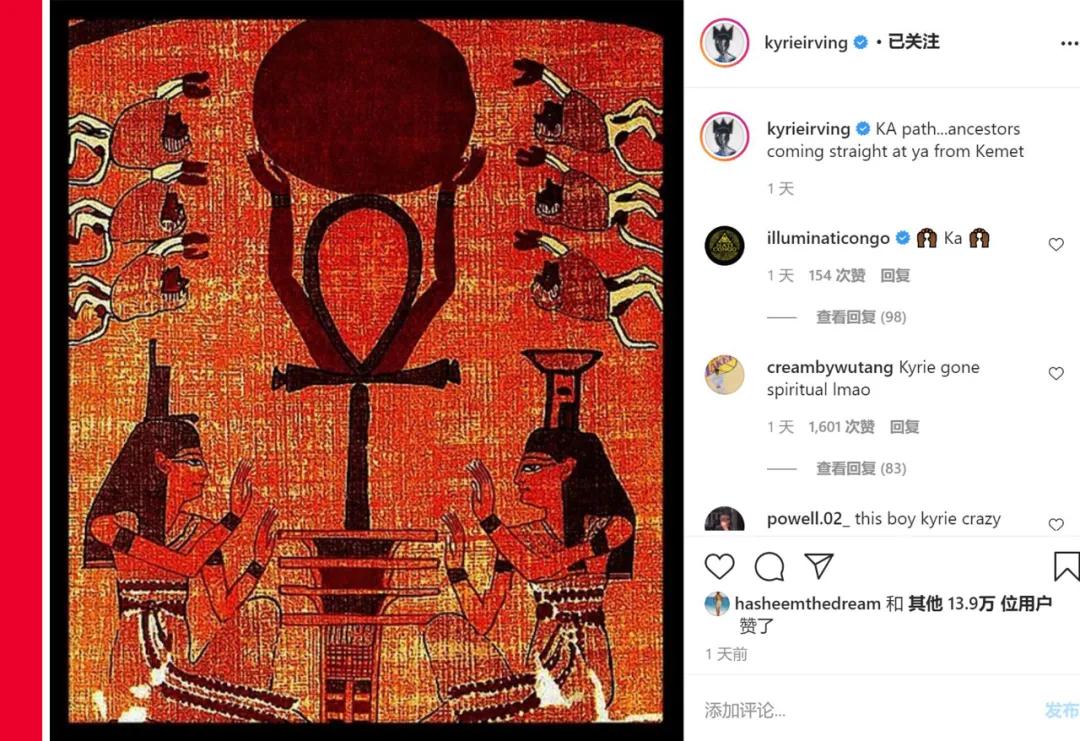
Task: Like the post with the heart icon
Action: (719, 566)
